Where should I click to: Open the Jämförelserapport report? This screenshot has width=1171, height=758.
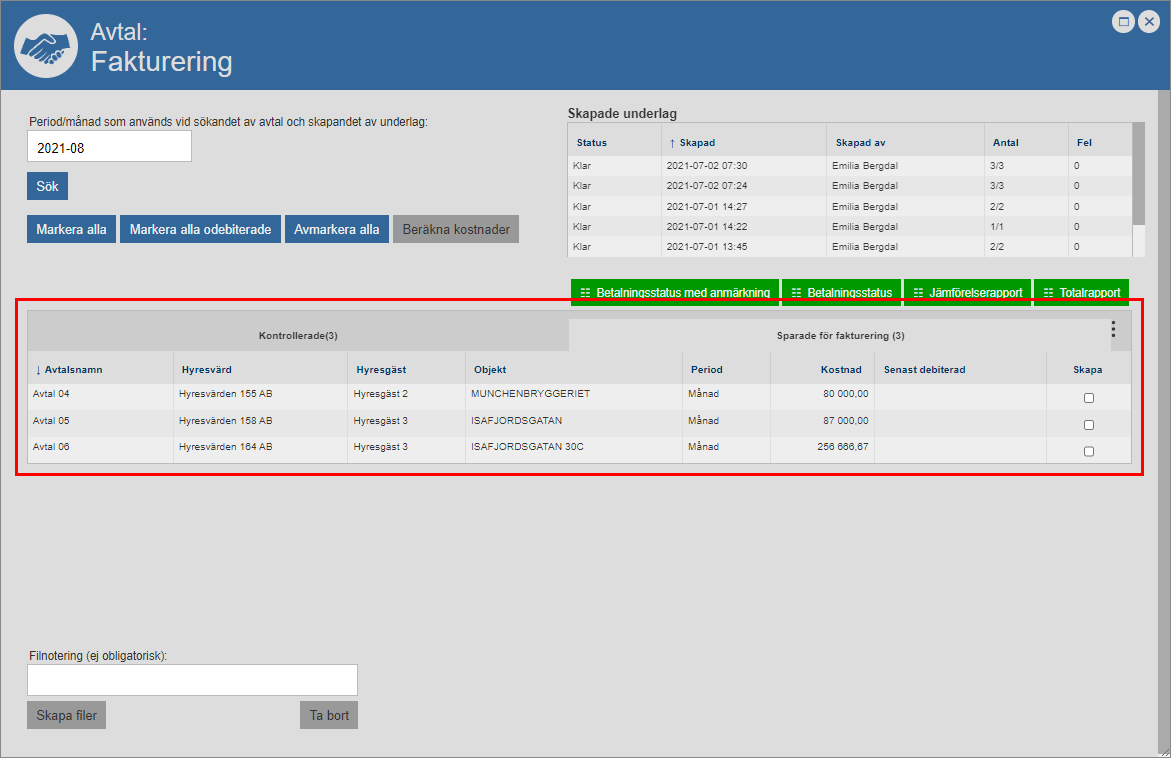(x=966, y=293)
